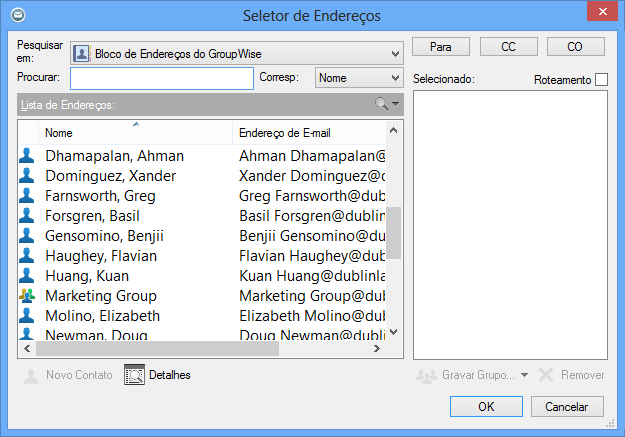Click the Marketing Group group icon

tap(27, 296)
